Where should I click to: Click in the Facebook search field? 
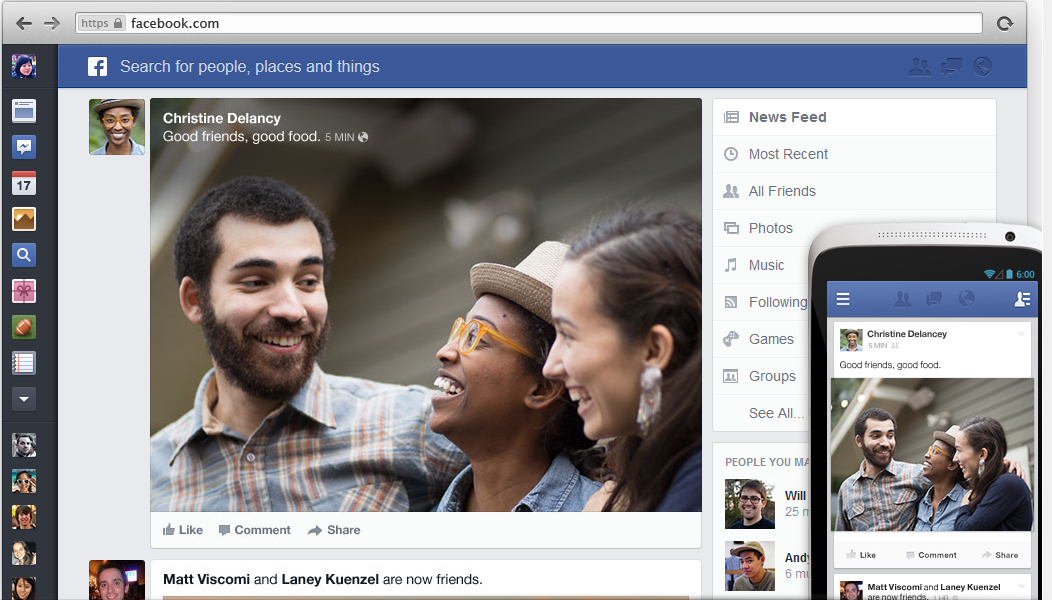pos(250,66)
